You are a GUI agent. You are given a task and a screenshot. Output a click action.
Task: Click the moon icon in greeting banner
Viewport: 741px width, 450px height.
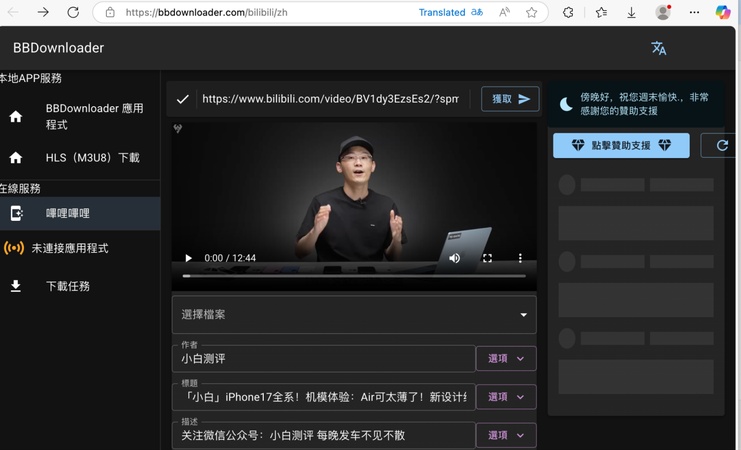[566, 104]
